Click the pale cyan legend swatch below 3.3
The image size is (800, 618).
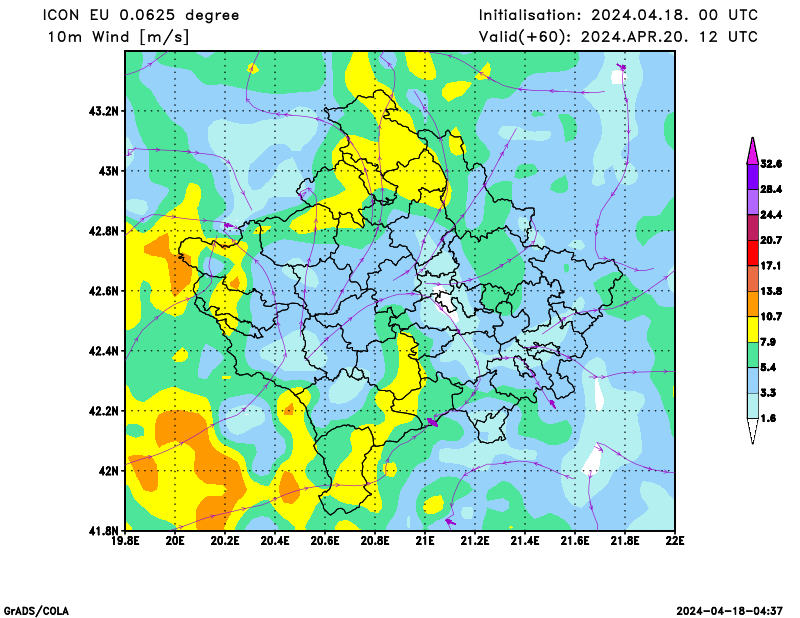coord(753,406)
